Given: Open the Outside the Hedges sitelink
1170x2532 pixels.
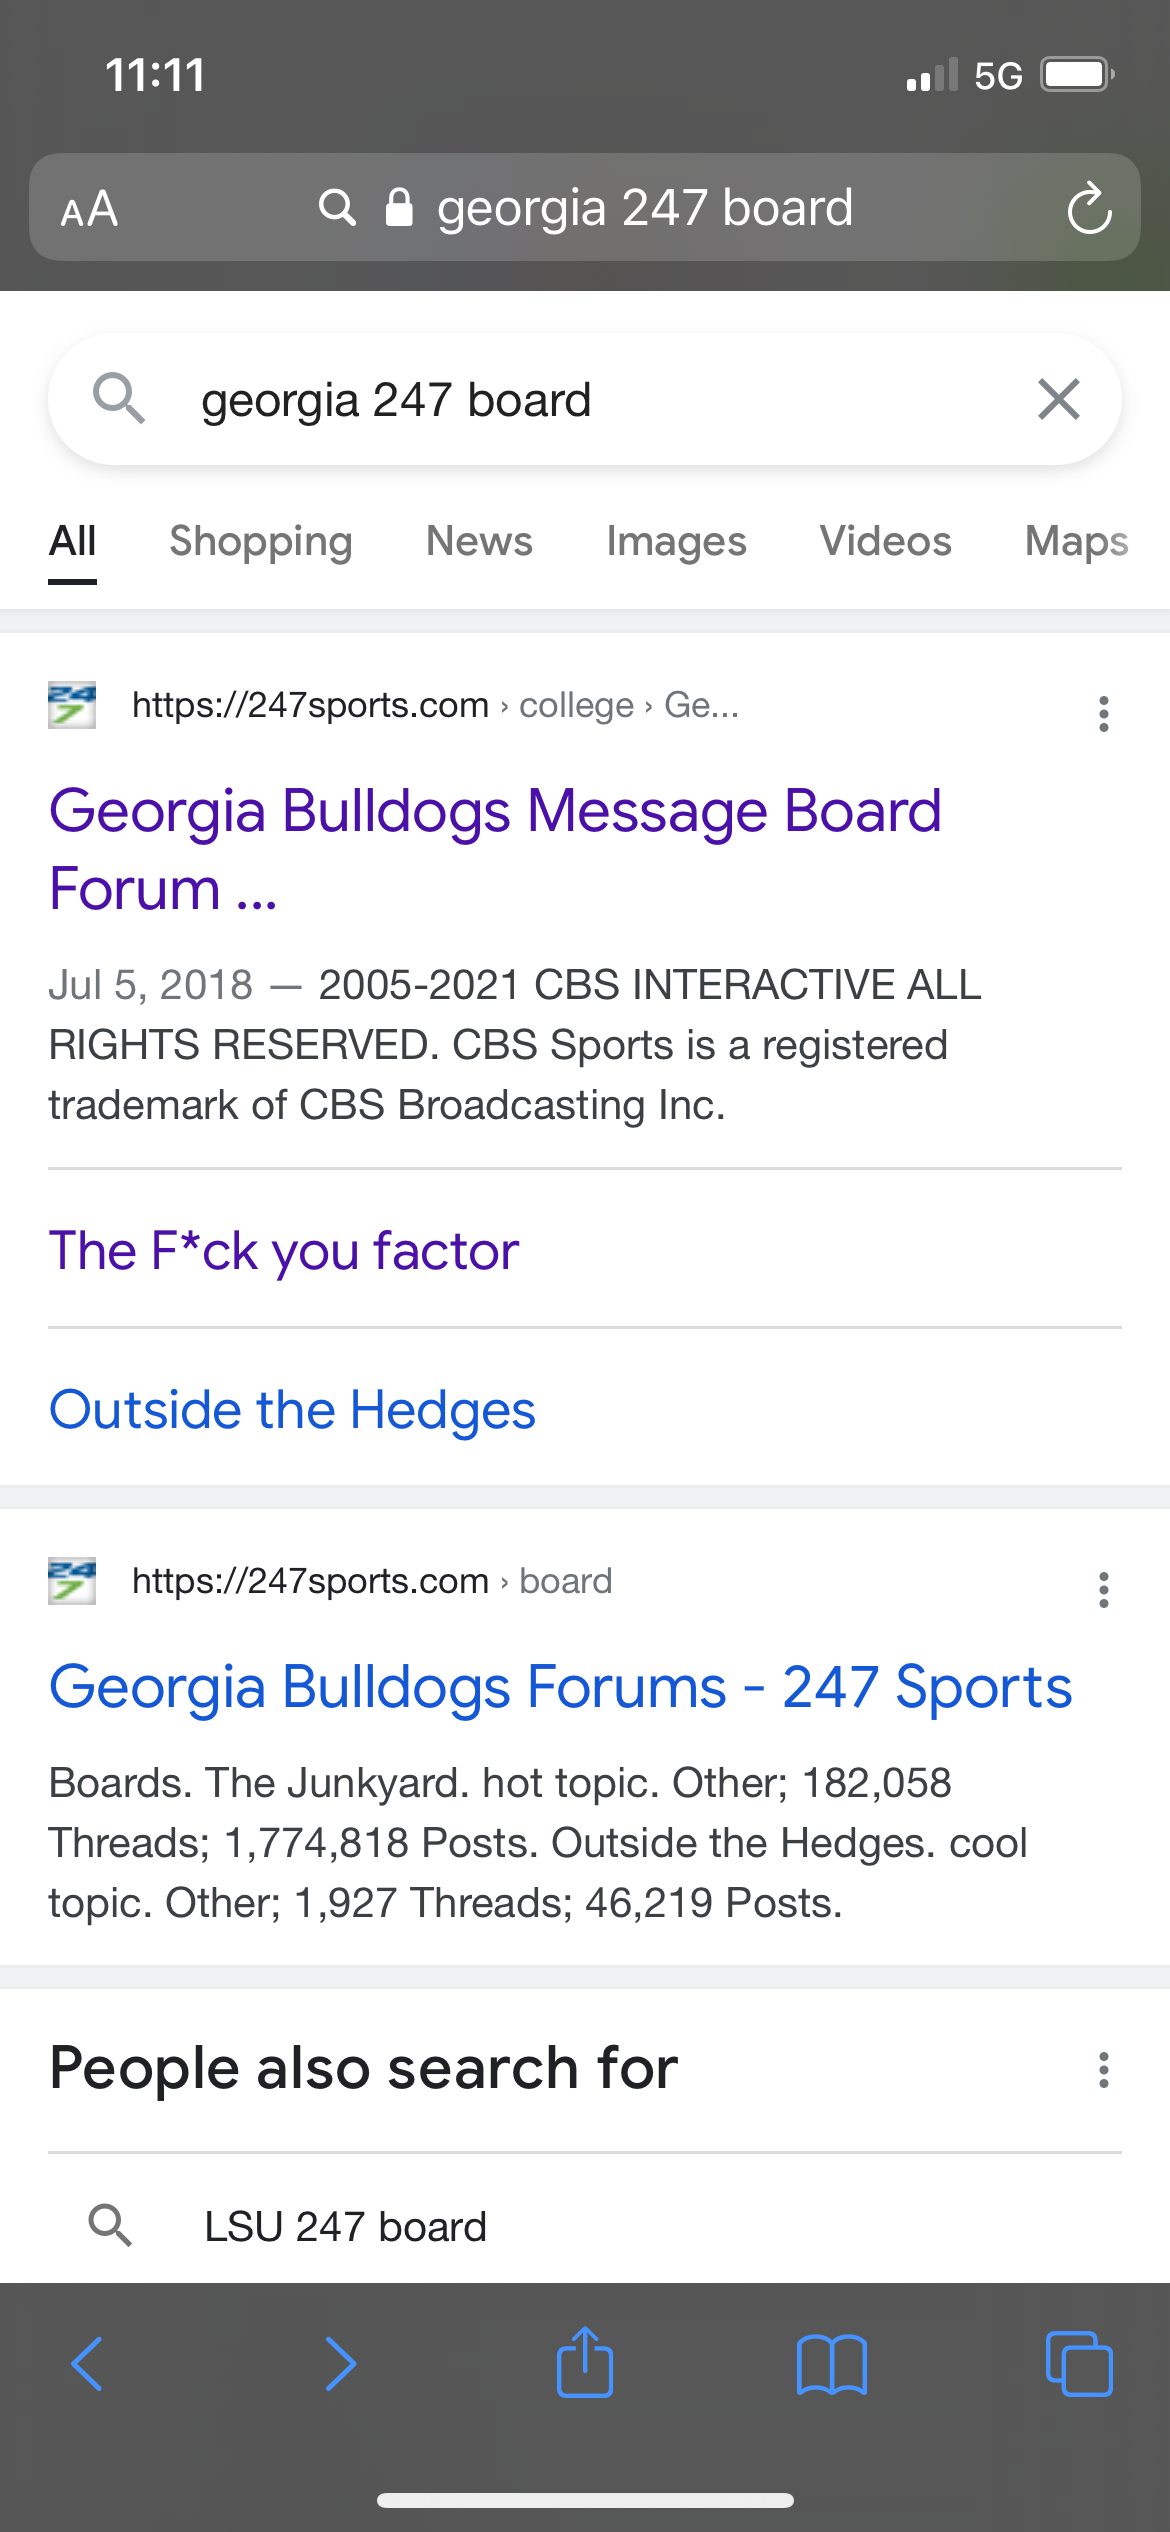Looking at the screenshot, I should click(292, 1409).
